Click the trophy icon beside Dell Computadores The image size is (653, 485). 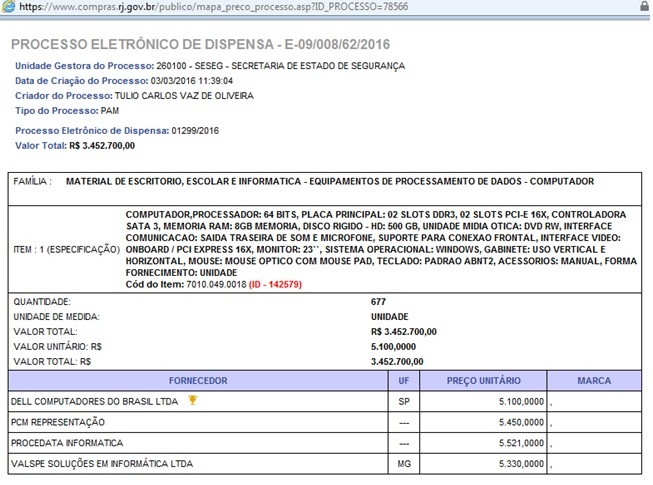pyautogui.click(x=193, y=400)
